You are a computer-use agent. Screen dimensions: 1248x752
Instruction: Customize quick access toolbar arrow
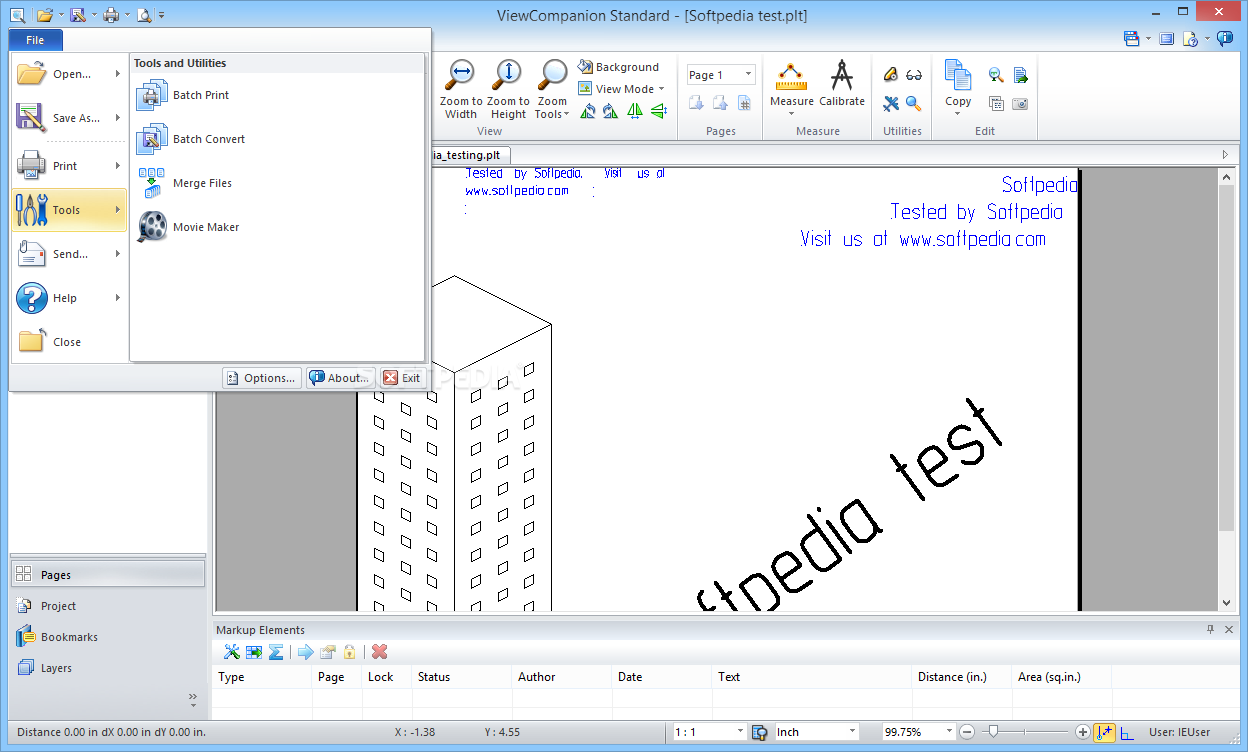point(162,15)
